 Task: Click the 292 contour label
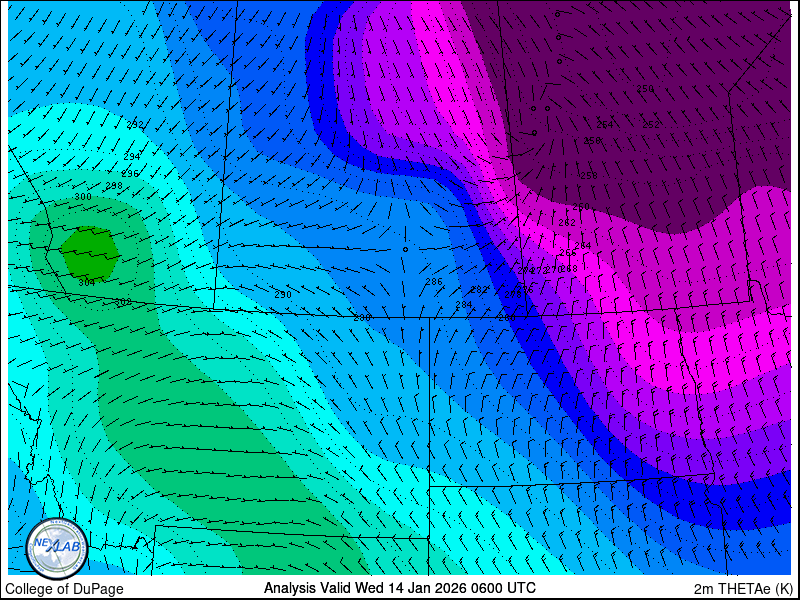(135, 125)
